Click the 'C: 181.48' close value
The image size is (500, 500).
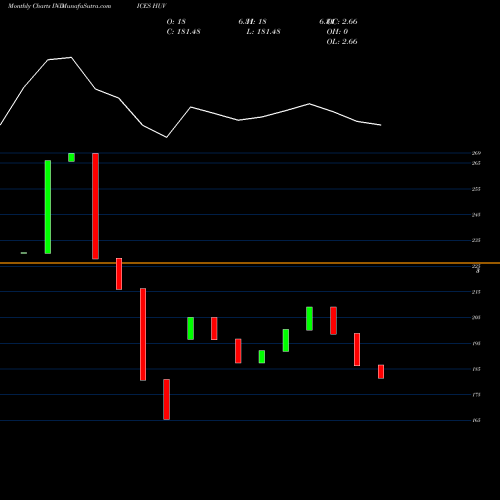pos(183,31)
